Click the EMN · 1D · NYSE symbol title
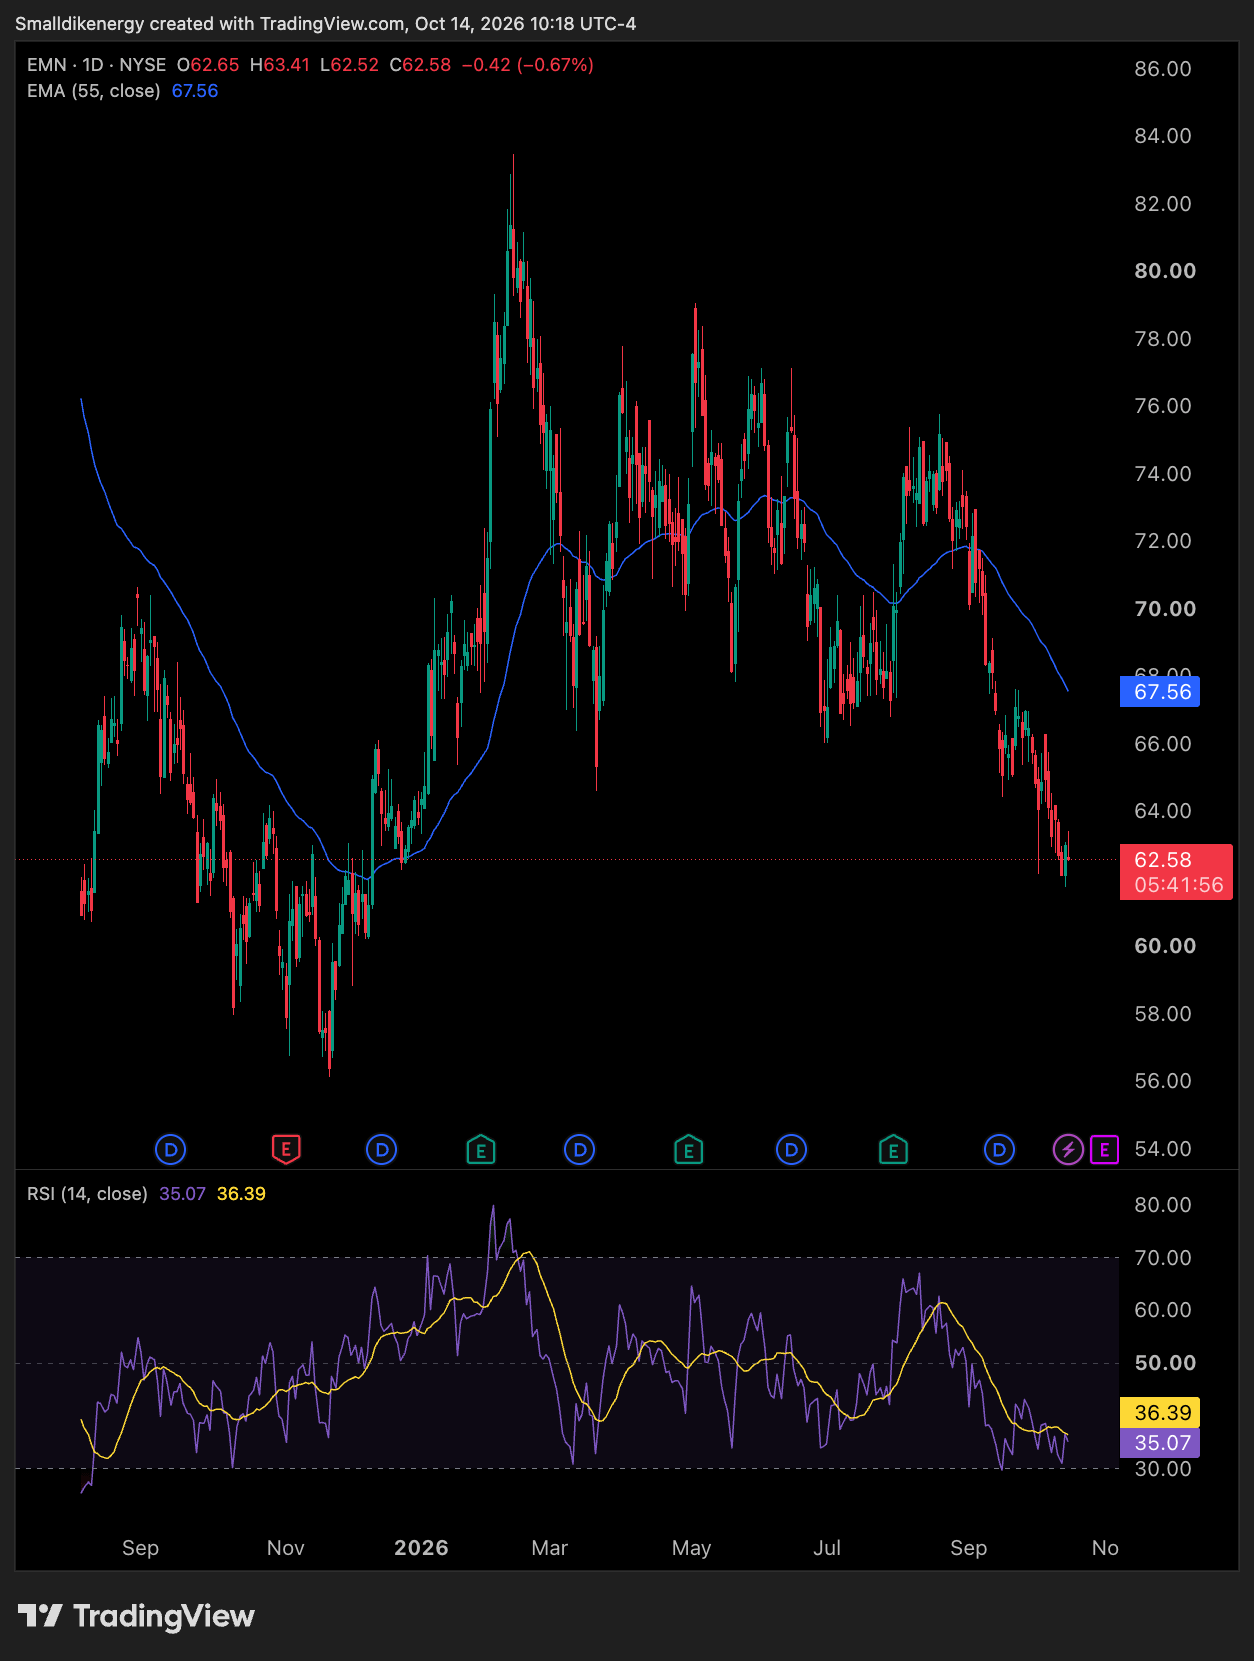The image size is (1254, 1661). click(97, 65)
